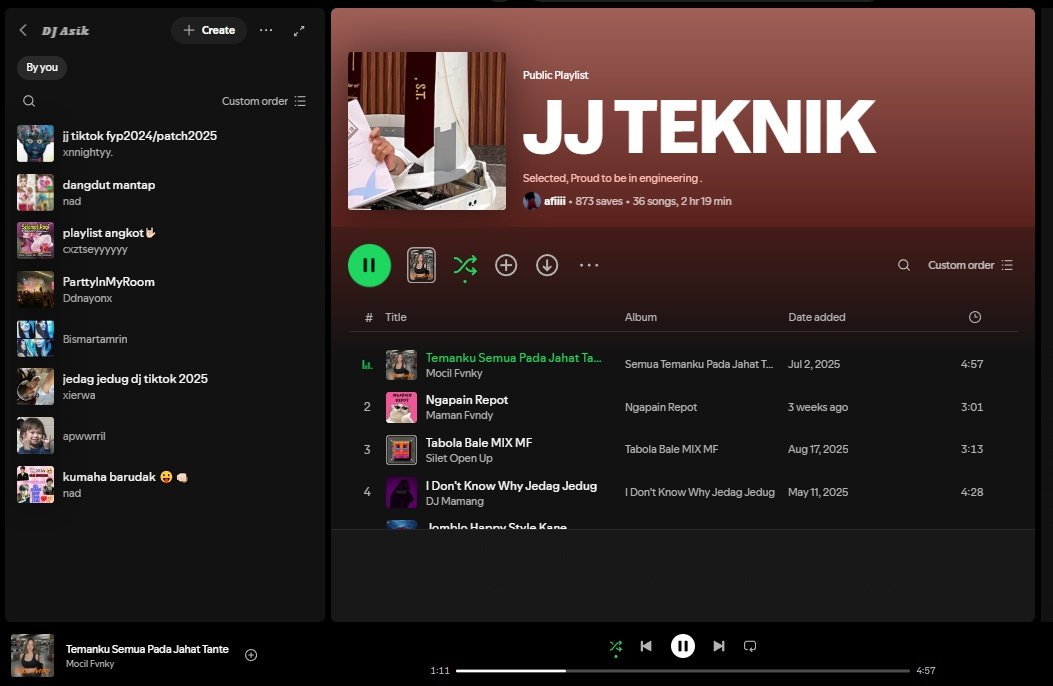Open the DJ Mamang artist link
Image resolution: width=1053 pixels, height=686 pixels.
[455, 501]
